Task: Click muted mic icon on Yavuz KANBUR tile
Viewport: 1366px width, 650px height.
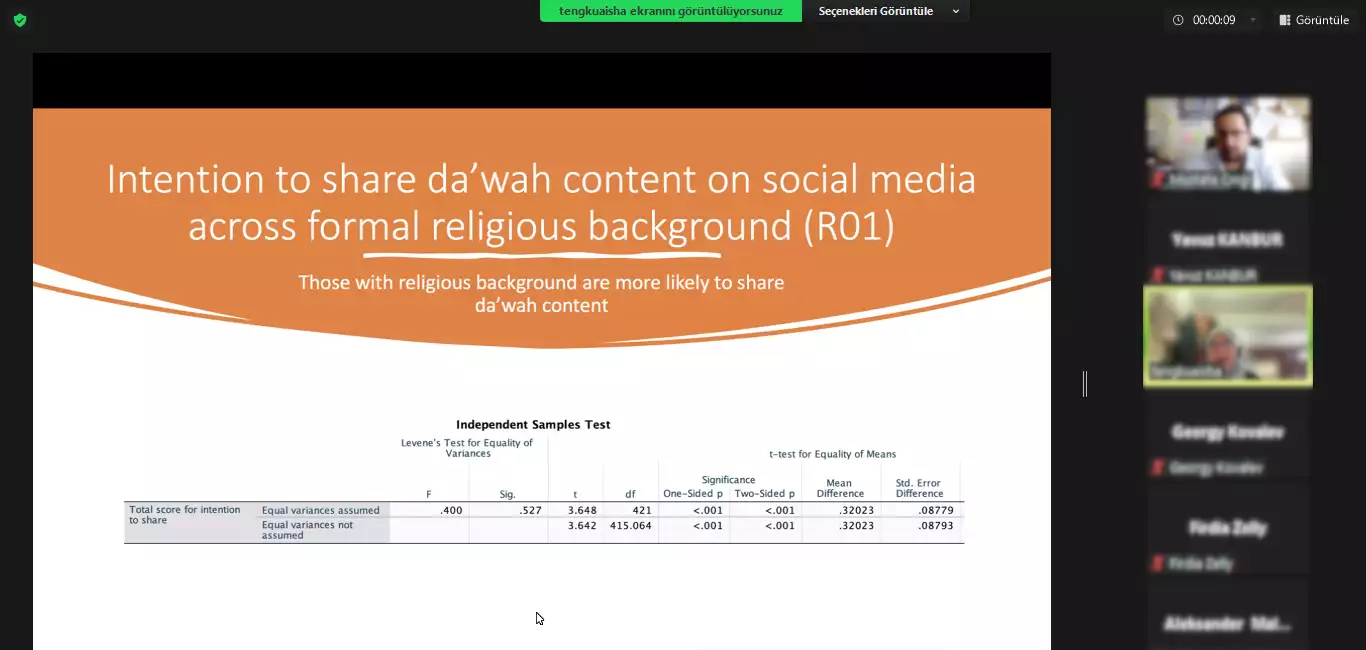Action: [x=1158, y=275]
